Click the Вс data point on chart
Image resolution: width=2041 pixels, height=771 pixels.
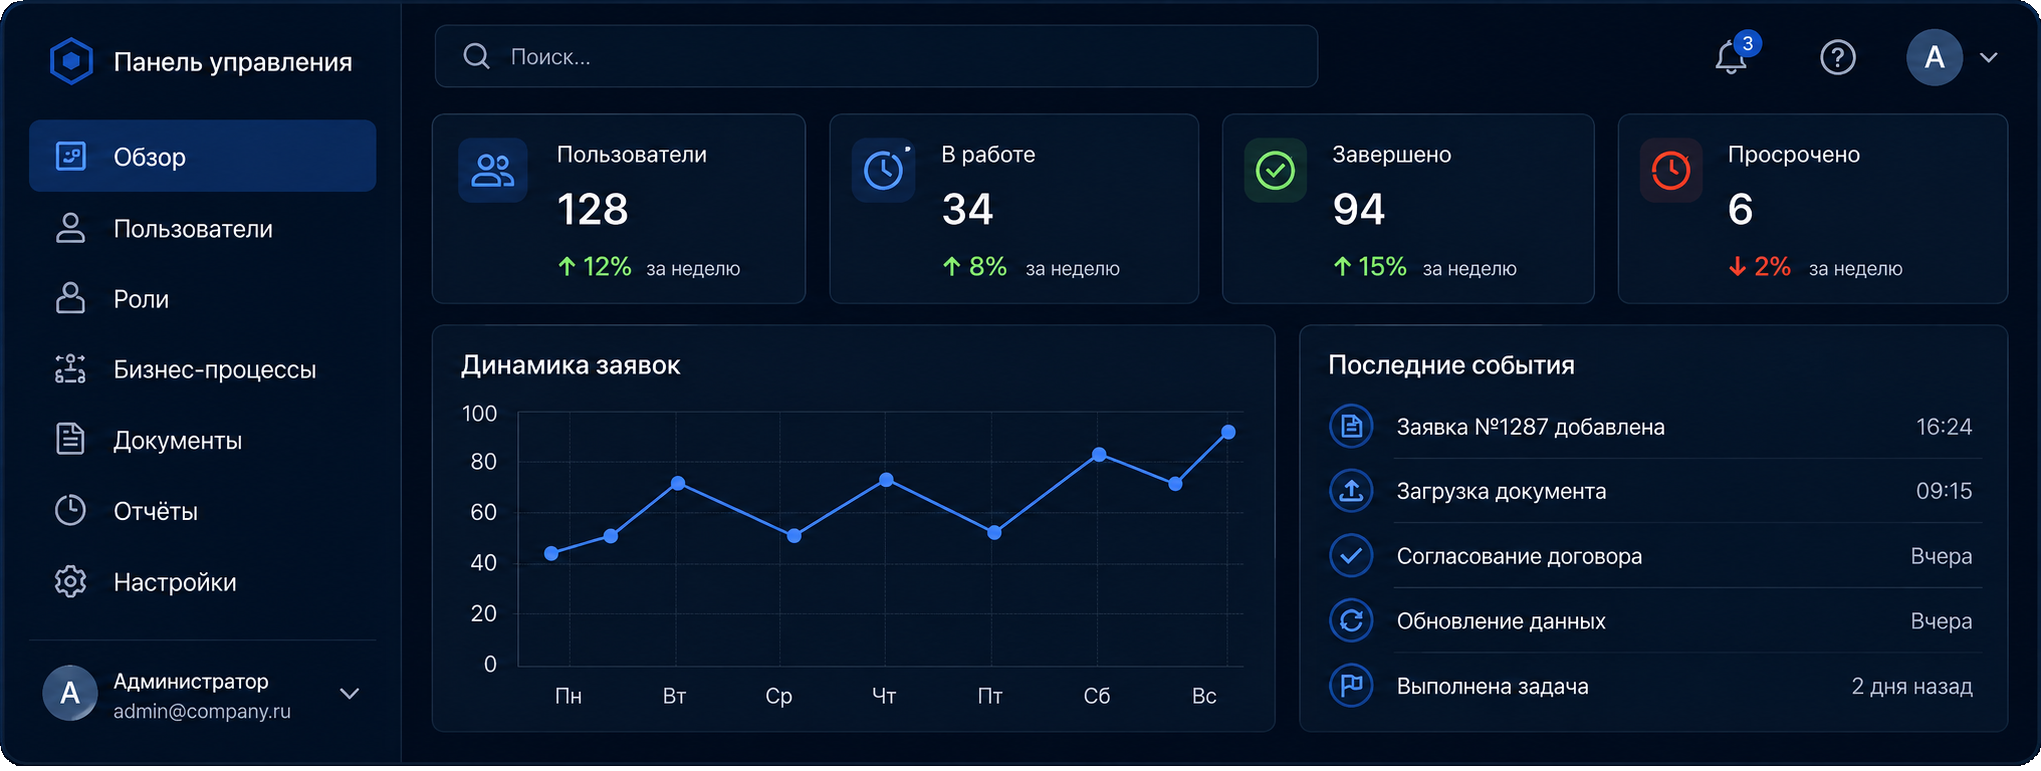(1228, 432)
